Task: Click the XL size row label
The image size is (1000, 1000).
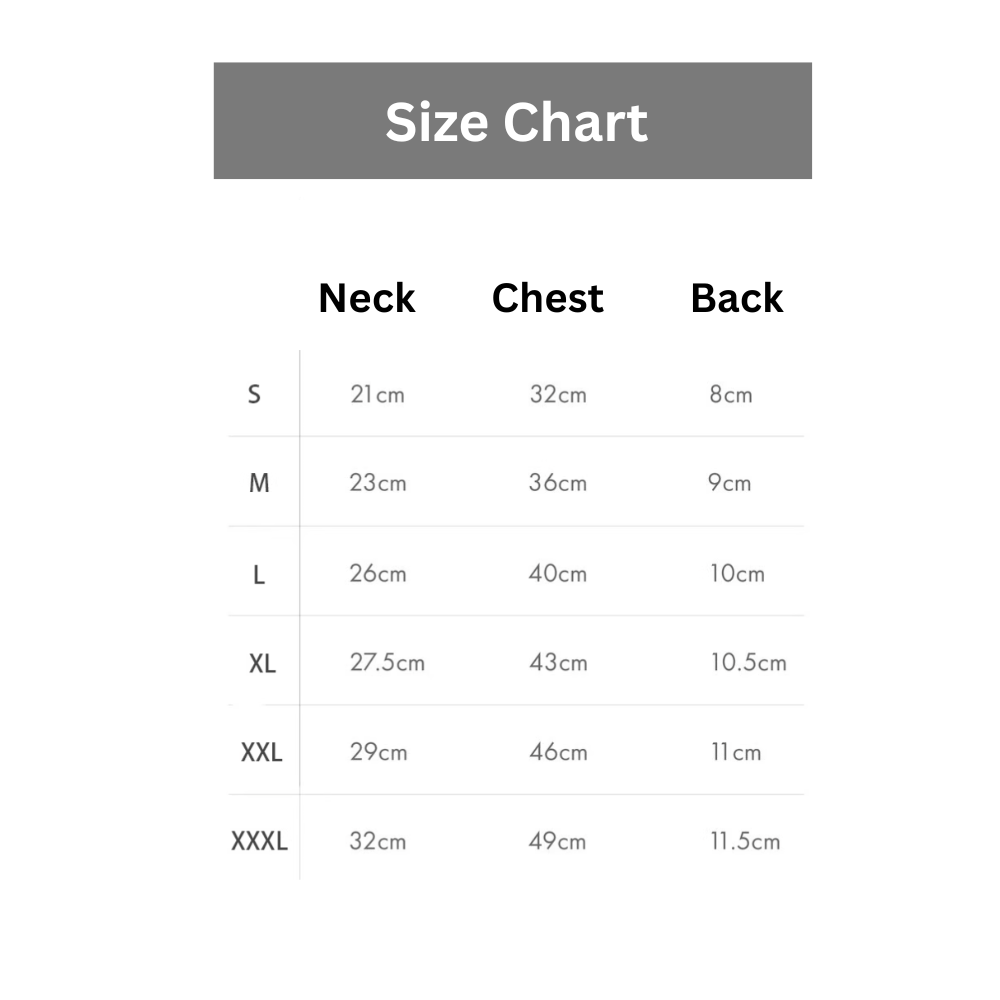Action: pyautogui.click(x=262, y=663)
